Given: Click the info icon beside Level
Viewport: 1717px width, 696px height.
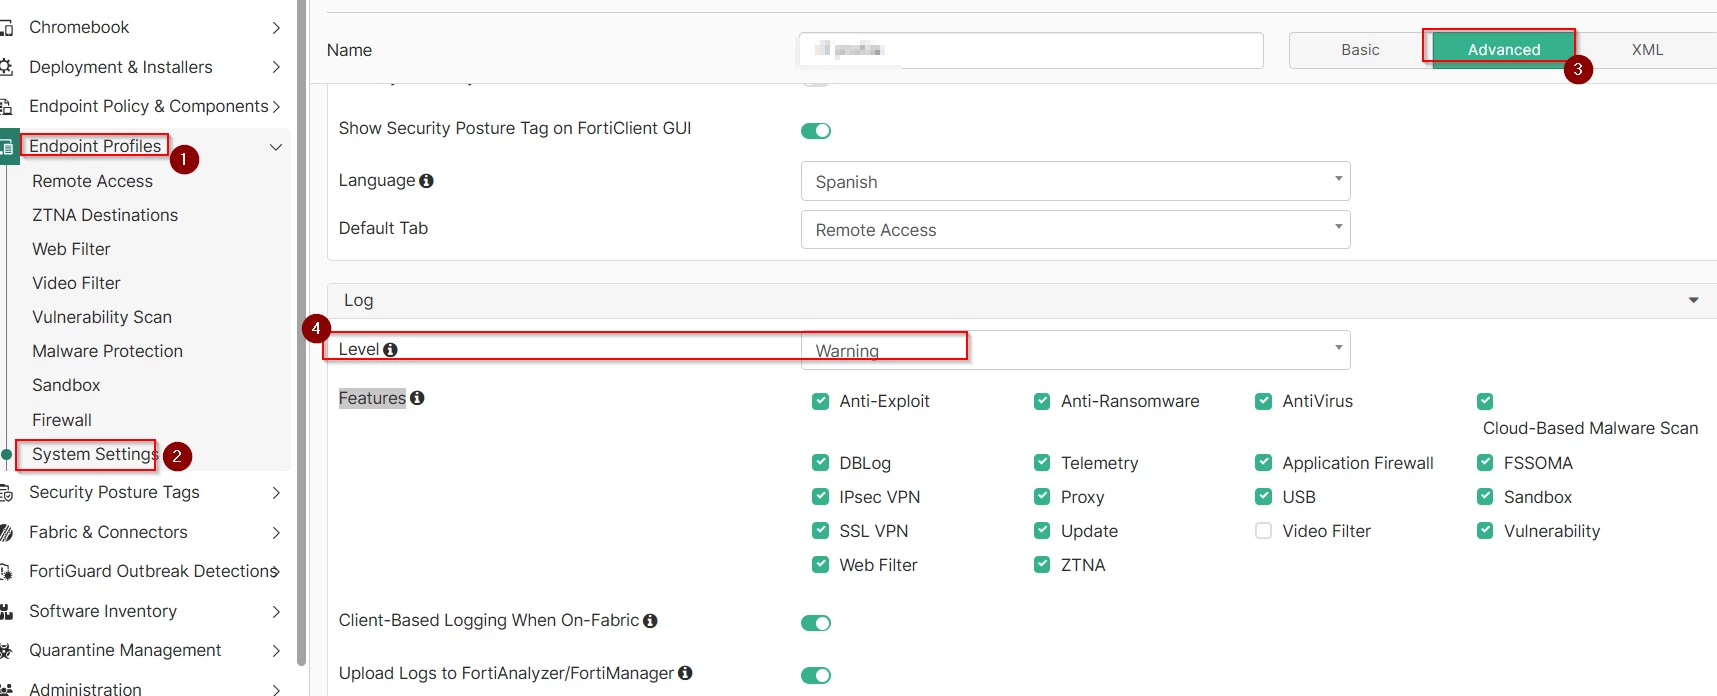Looking at the screenshot, I should coord(390,350).
